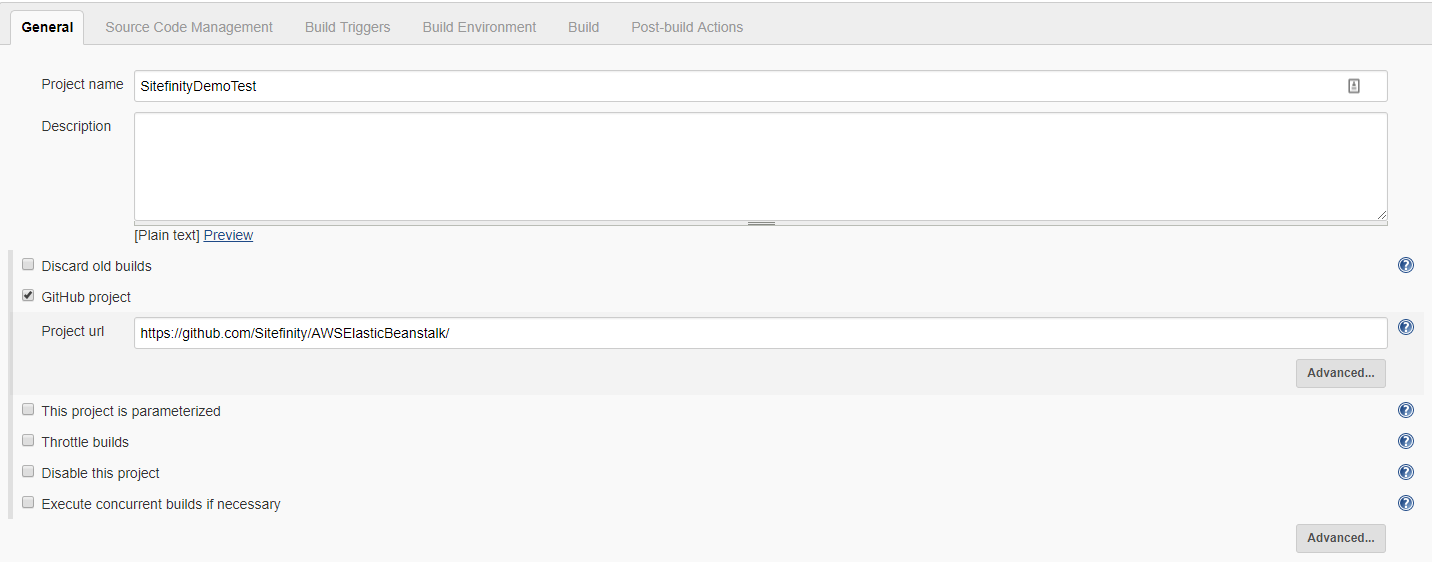Open help for This project is parameterized
Image resolution: width=1432 pixels, height=562 pixels.
click(x=1405, y=410)
